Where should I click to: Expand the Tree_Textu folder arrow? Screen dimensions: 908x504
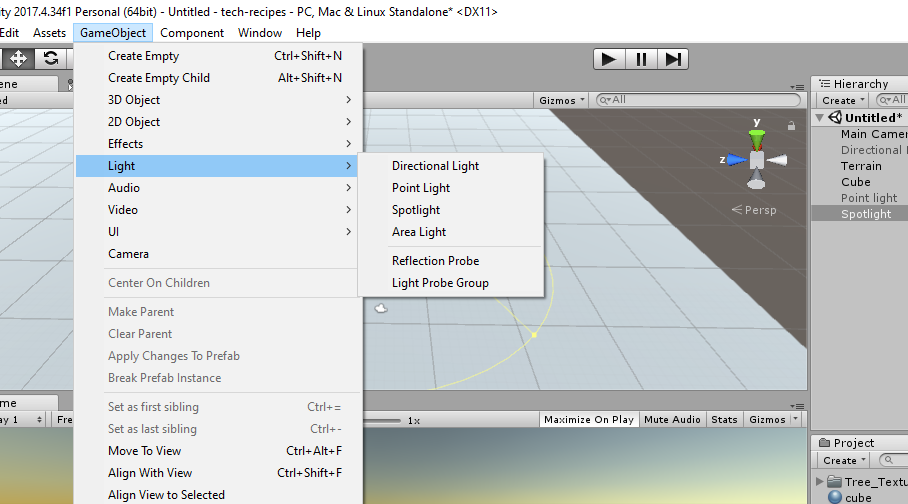point(819,481)
